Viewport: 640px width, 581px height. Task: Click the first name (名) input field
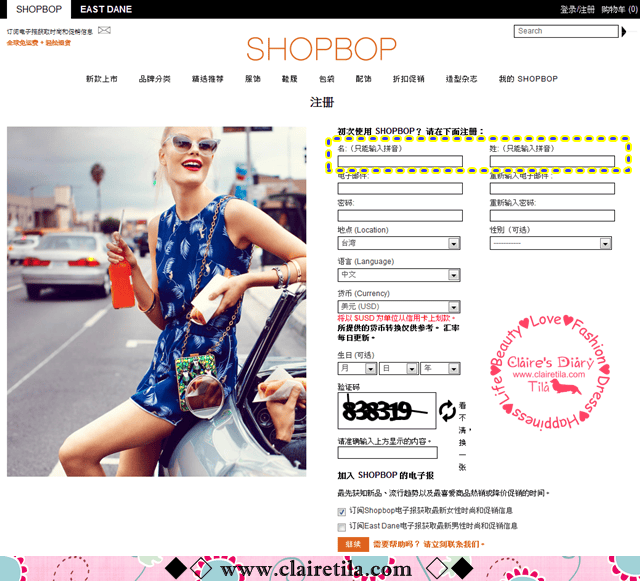click(x=400, y=161)
